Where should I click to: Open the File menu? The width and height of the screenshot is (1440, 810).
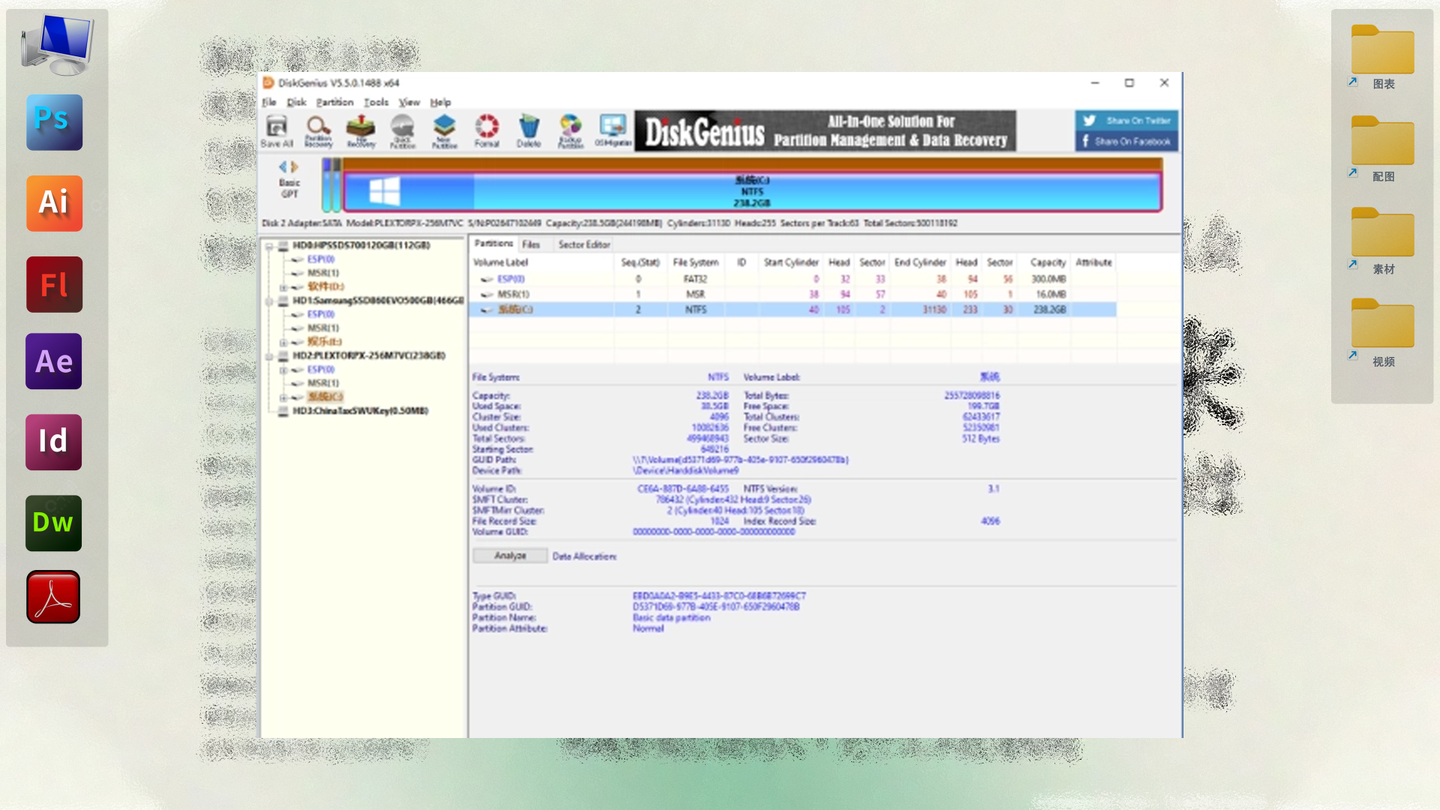click(x=269, y=102)
